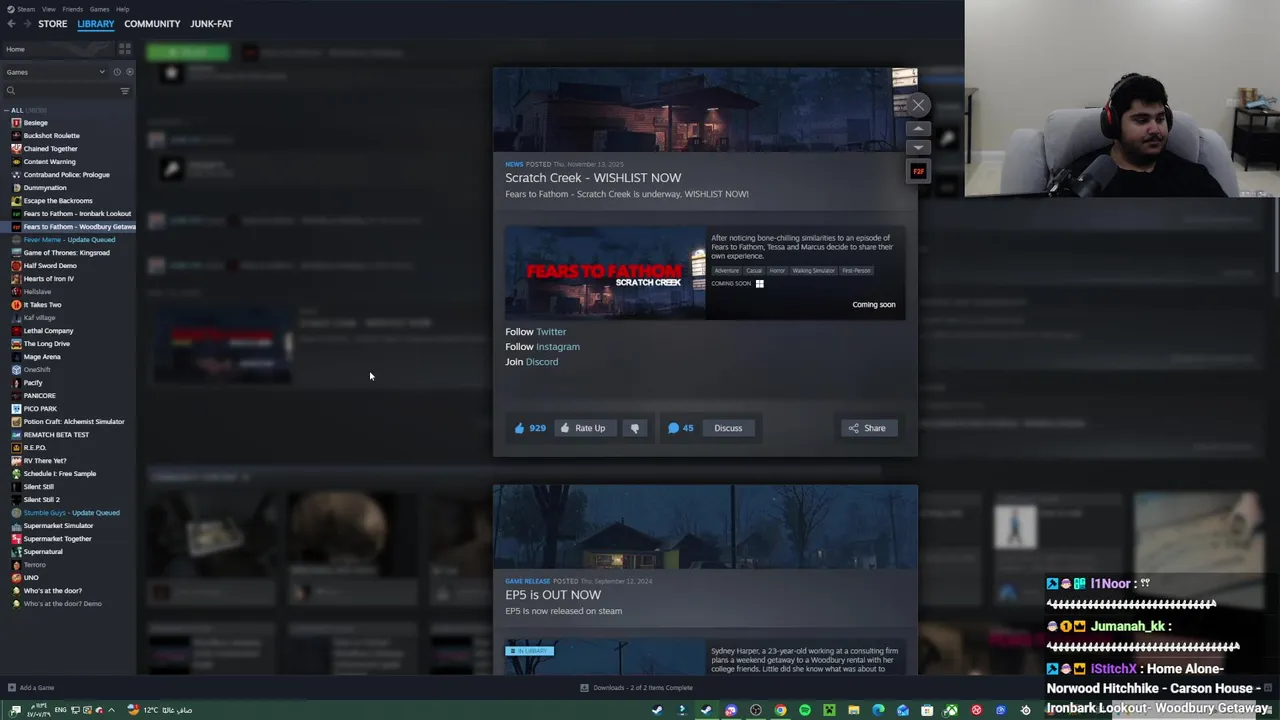Screen dimensions: 1280x720
Task: Click the ready-to-play filter icon in sidebar
Action: click(x=129, y=72)
